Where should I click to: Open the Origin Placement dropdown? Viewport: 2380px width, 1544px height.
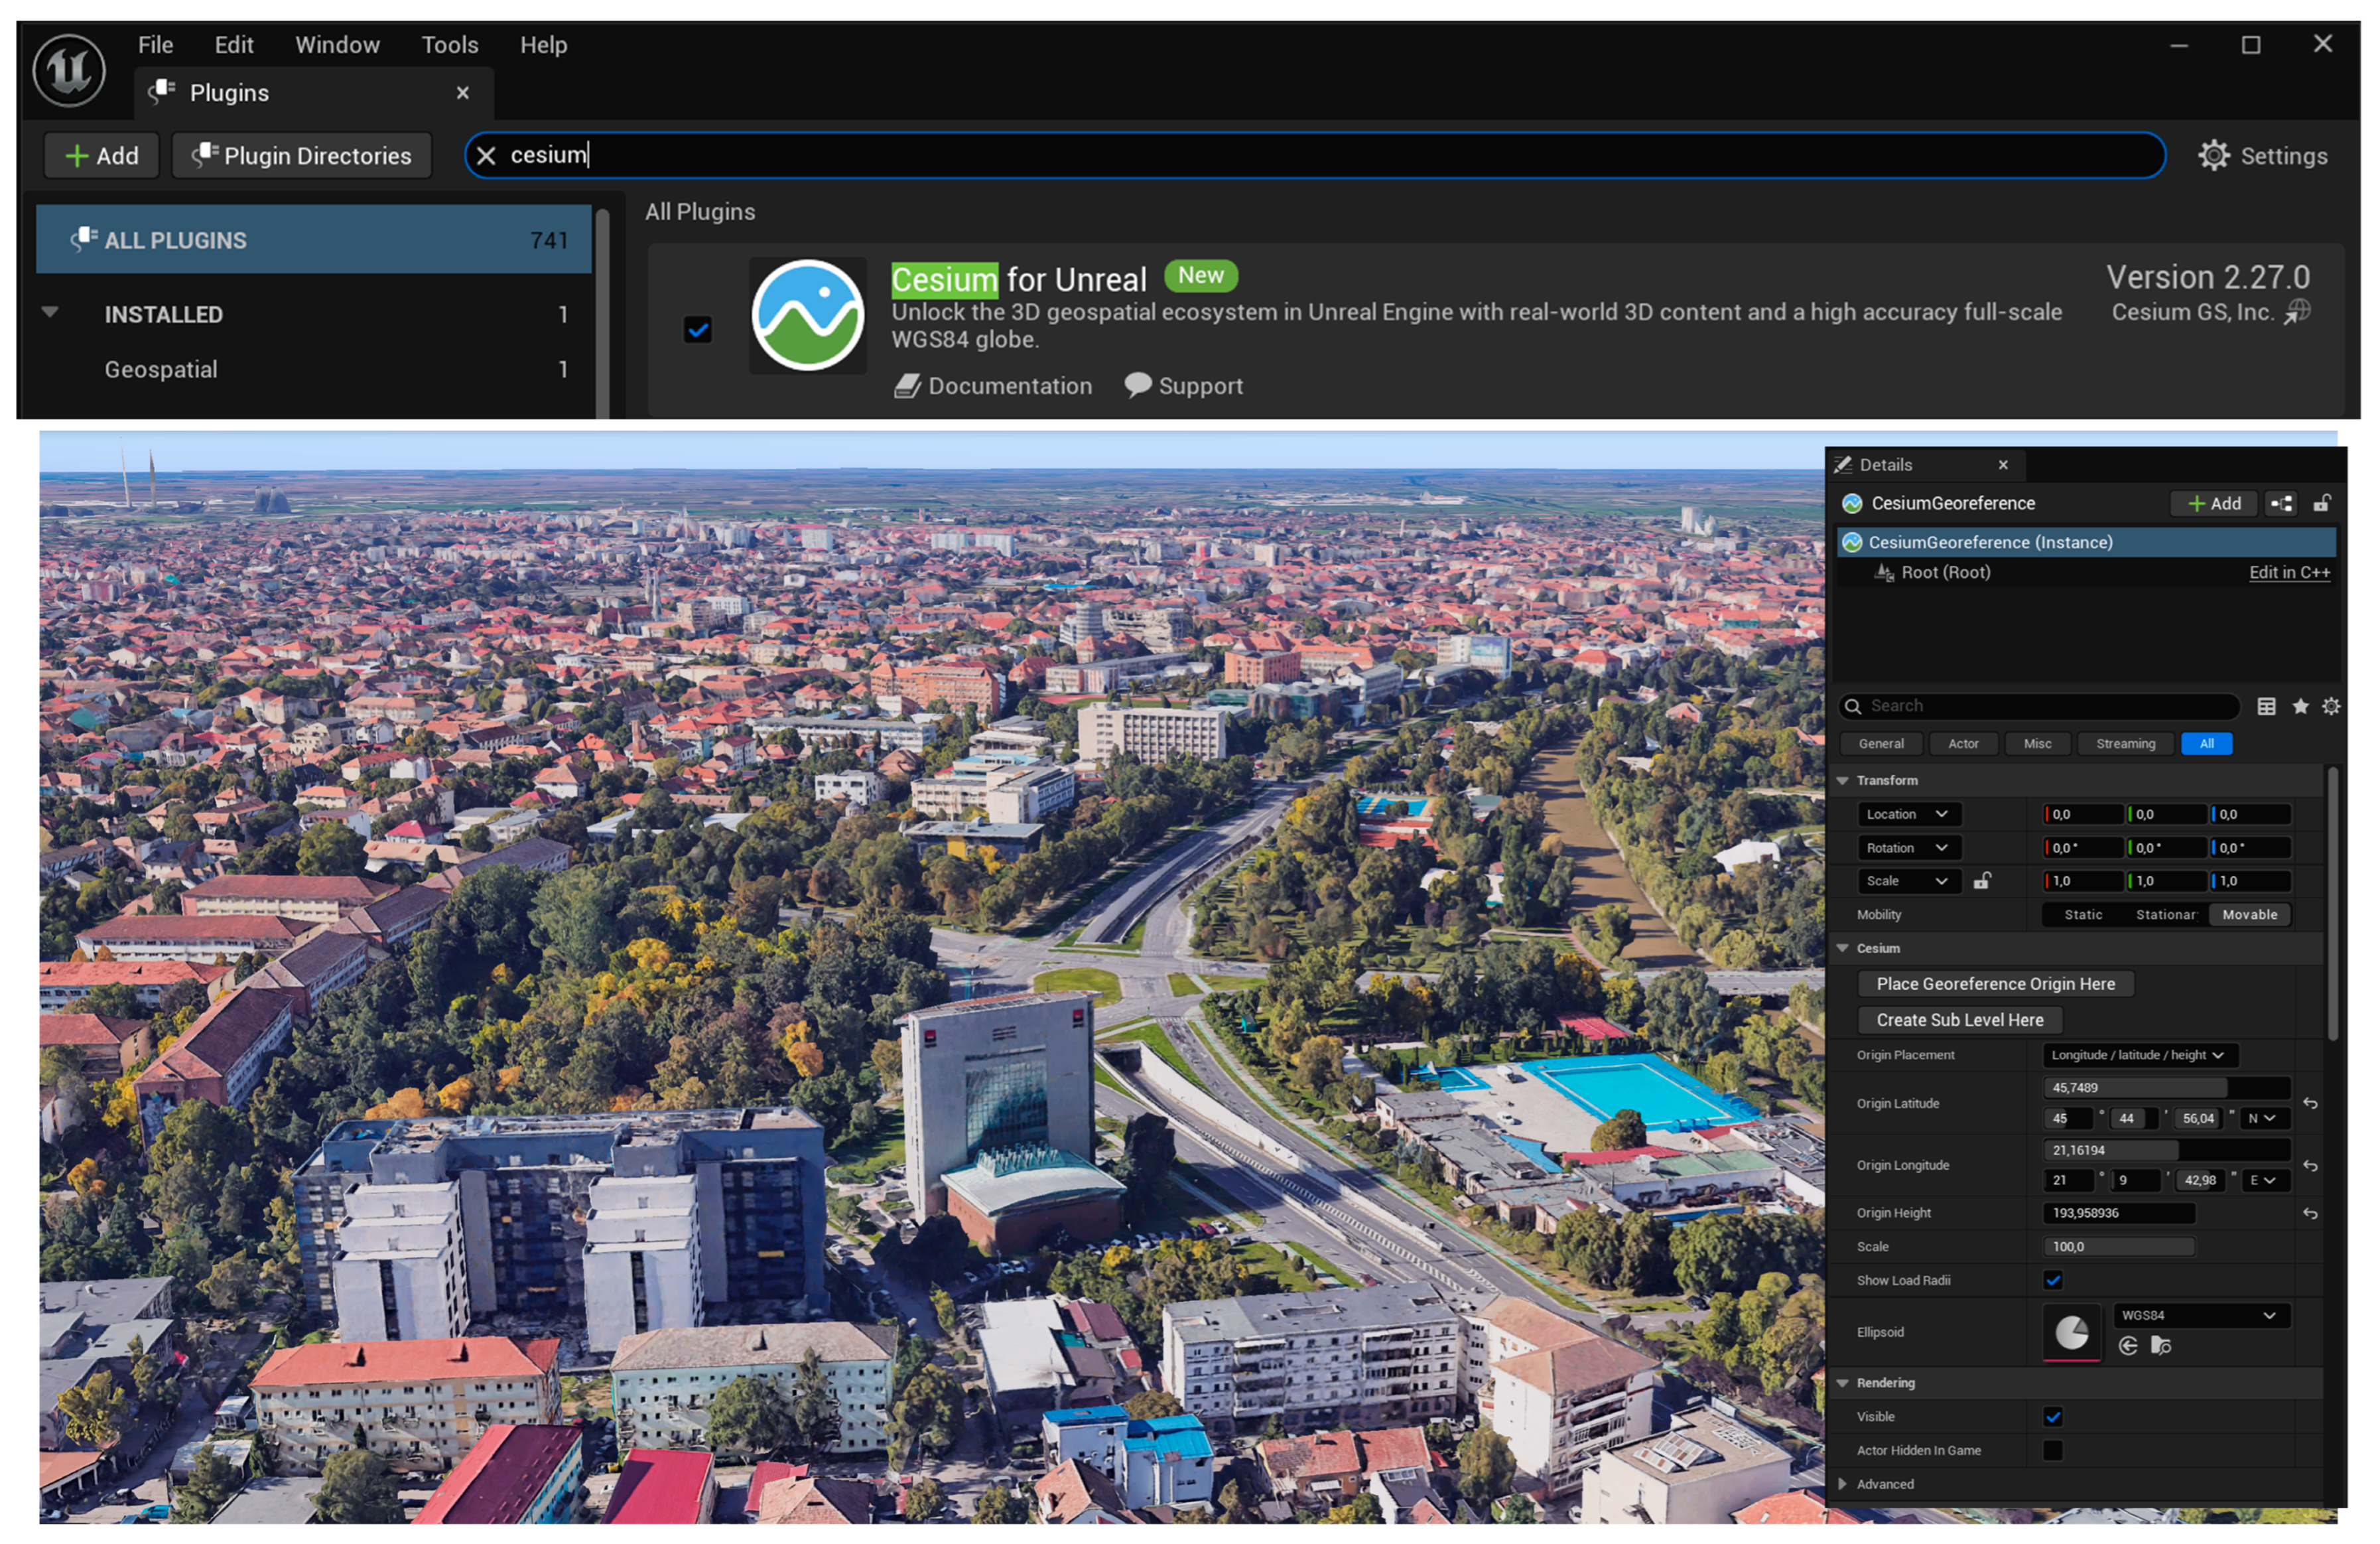click(x=2139, y=1055)
